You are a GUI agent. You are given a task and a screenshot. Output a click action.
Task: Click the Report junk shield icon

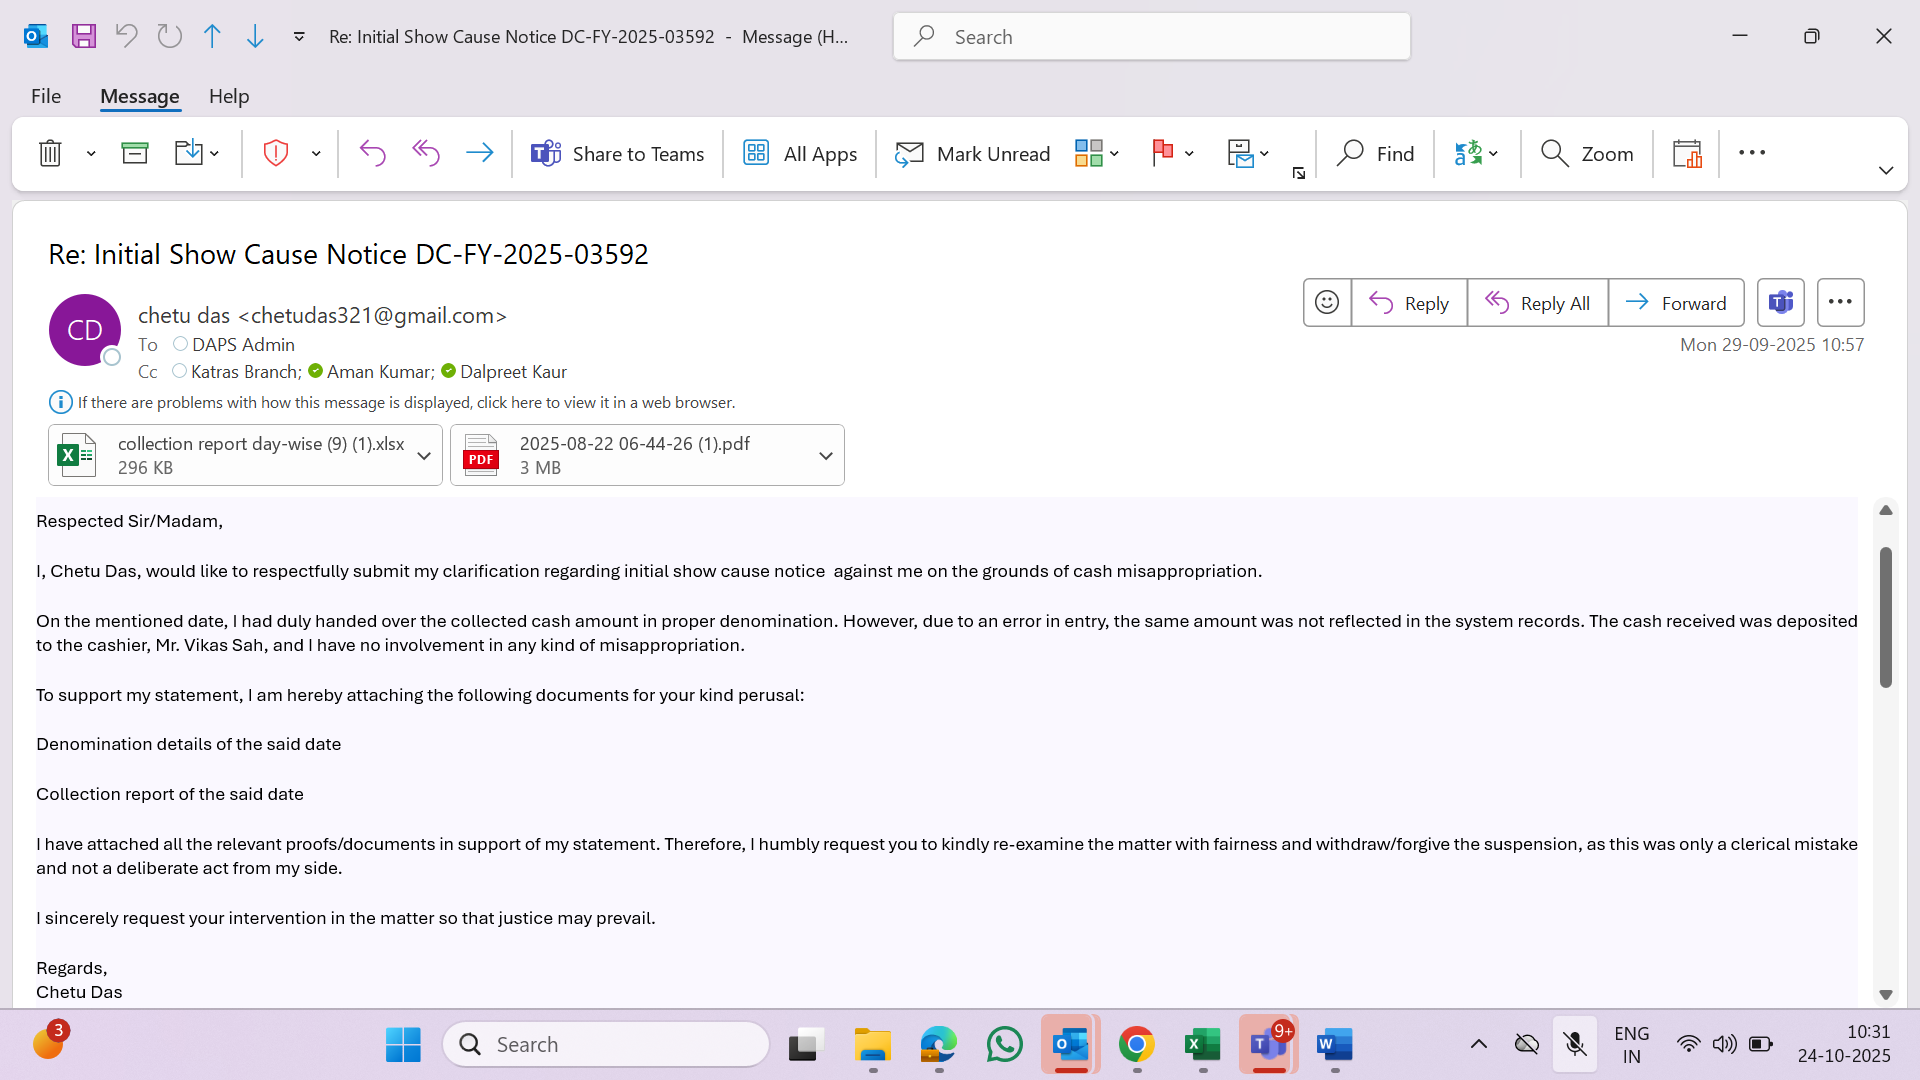tap(276, 154)
